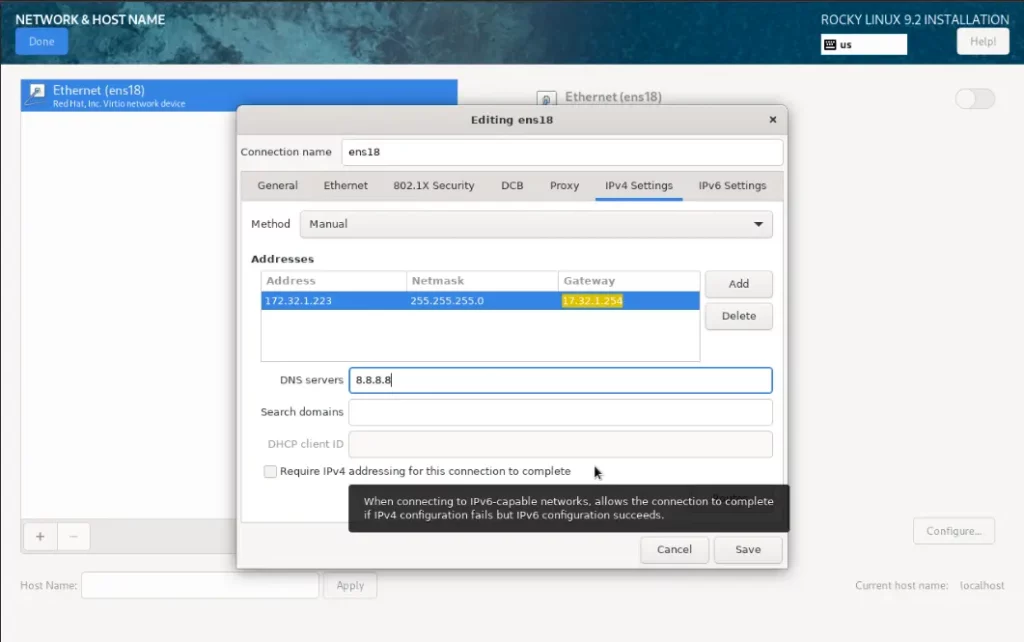Click the Add address button
This screenshot has height=642, width=1024.
(x=739, y=284)
